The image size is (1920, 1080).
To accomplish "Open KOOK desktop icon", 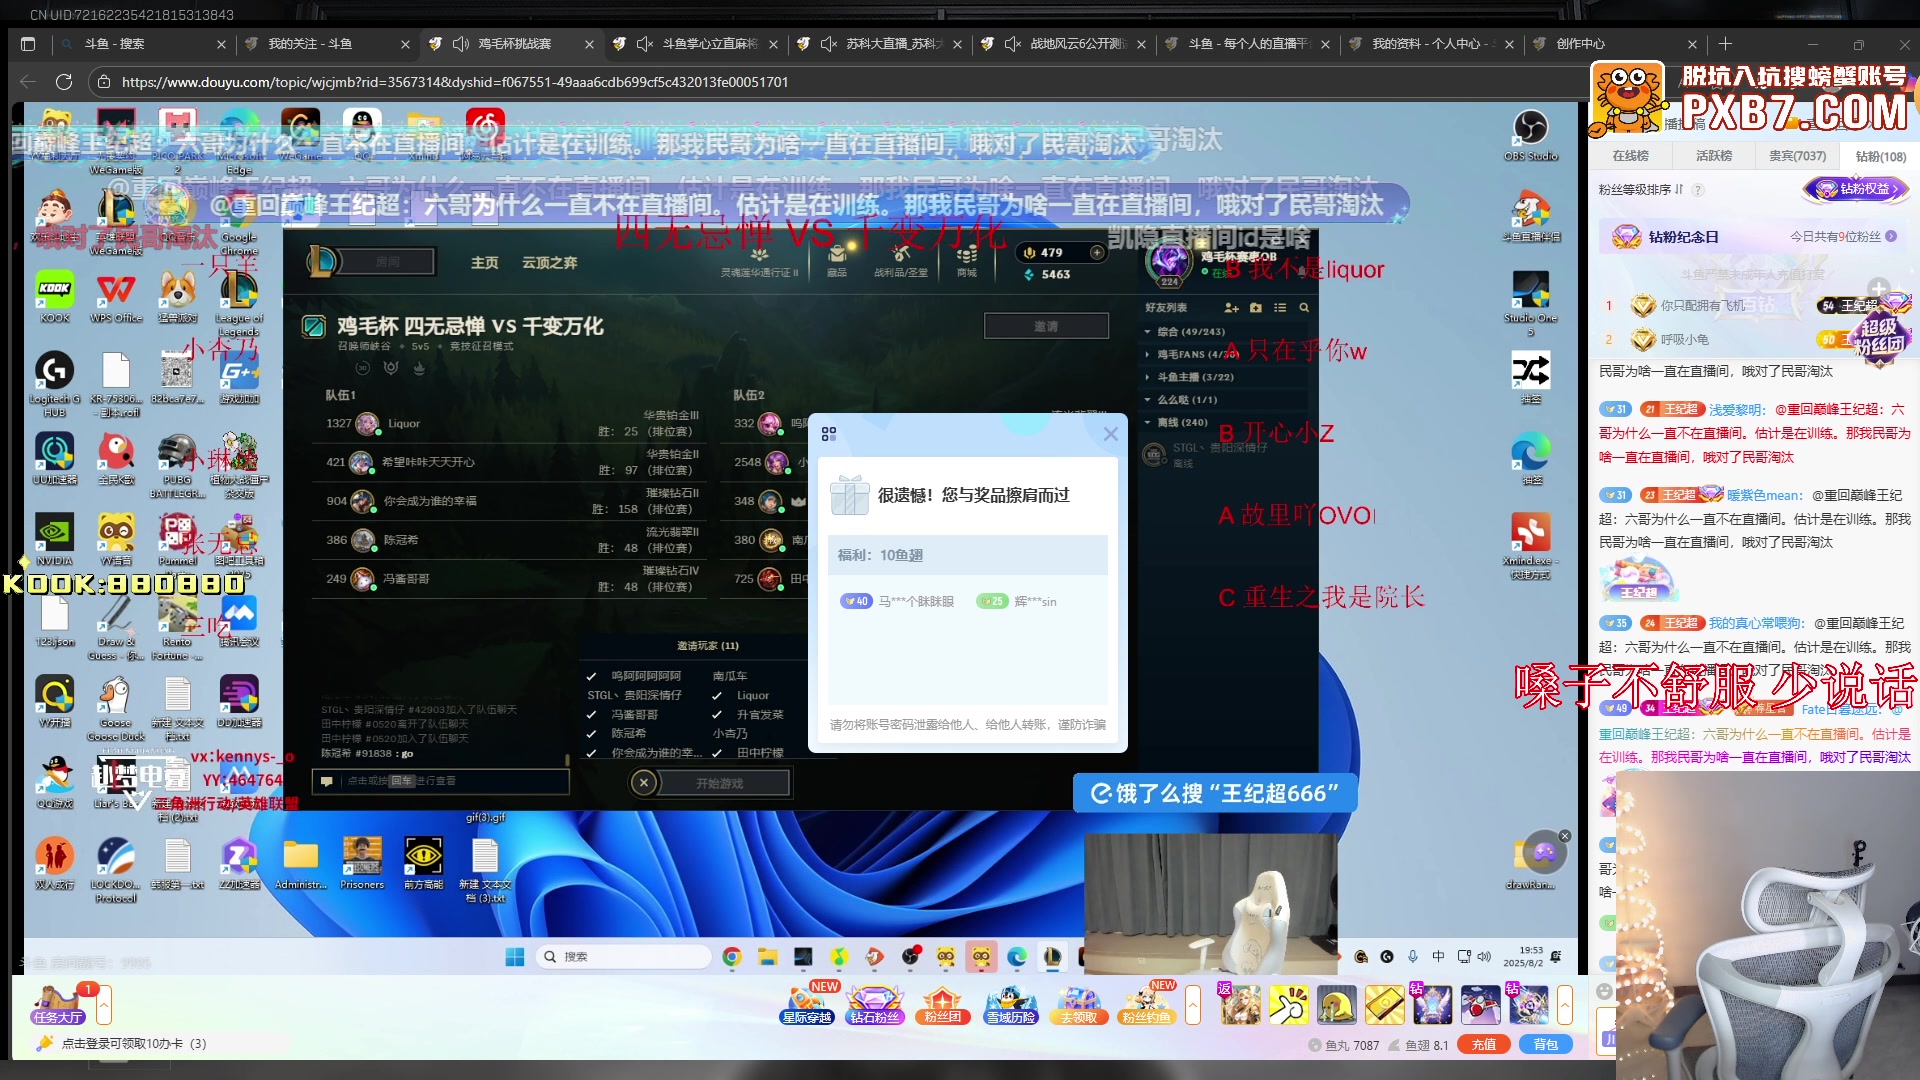I will (55, 297).
